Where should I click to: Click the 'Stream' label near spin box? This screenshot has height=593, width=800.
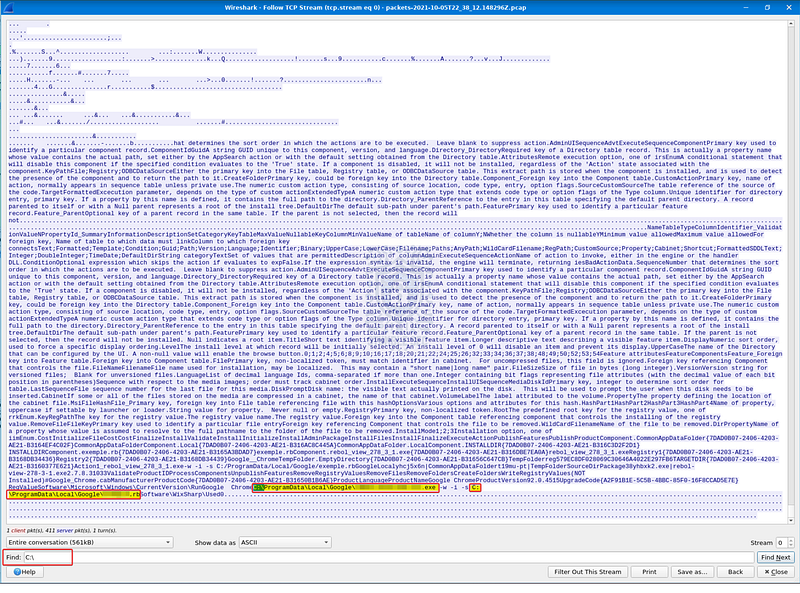pyautogui.click(x=761, y=542)
